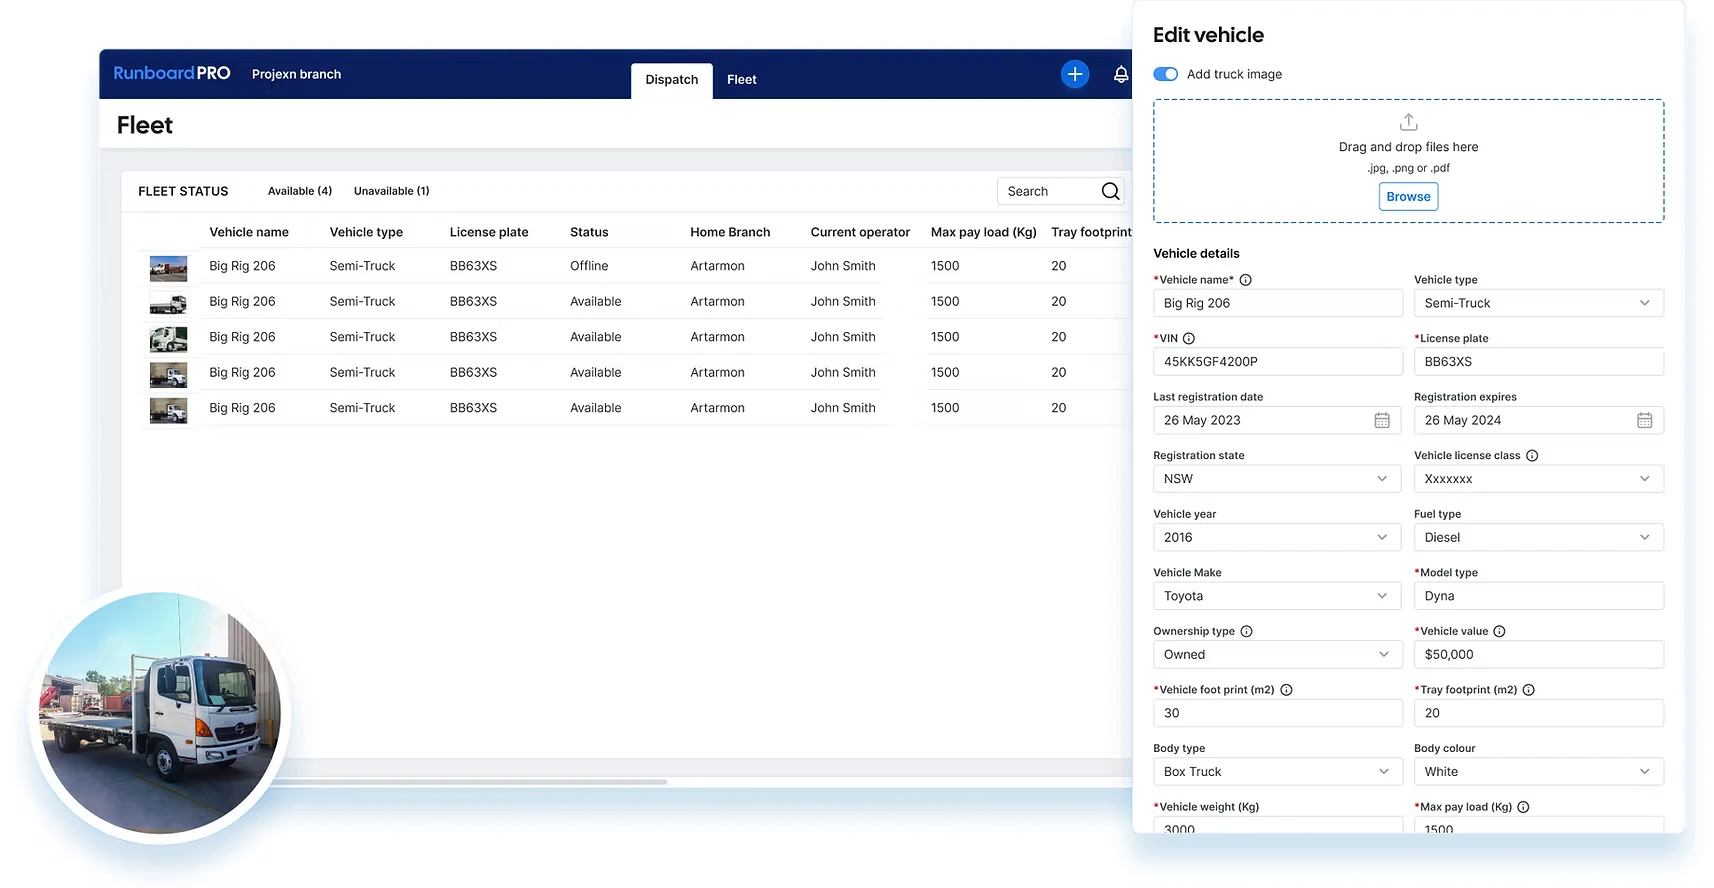Click the blue plus add button
This screenshot has width=1714, height=888.
[1075, 74]
